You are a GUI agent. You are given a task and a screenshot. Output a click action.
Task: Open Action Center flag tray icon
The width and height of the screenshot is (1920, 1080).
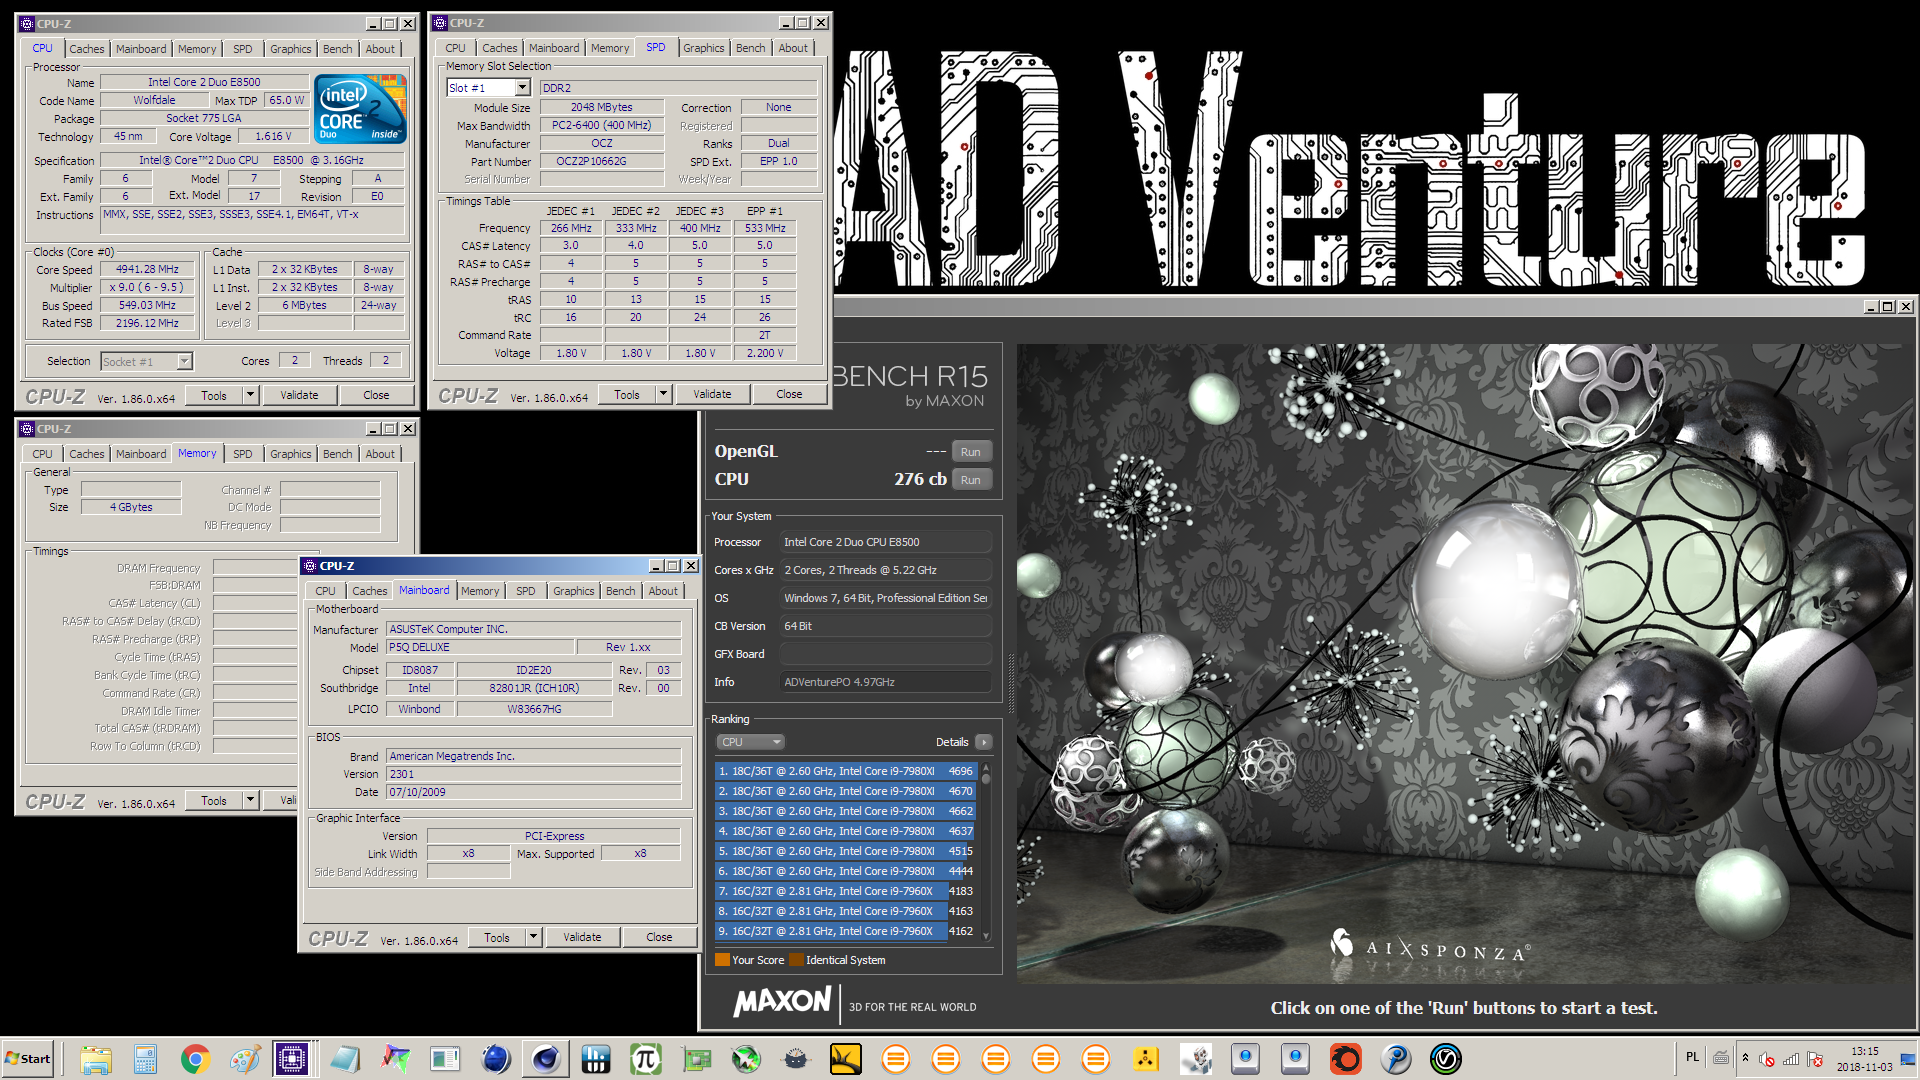[x=1815, y=1059]
